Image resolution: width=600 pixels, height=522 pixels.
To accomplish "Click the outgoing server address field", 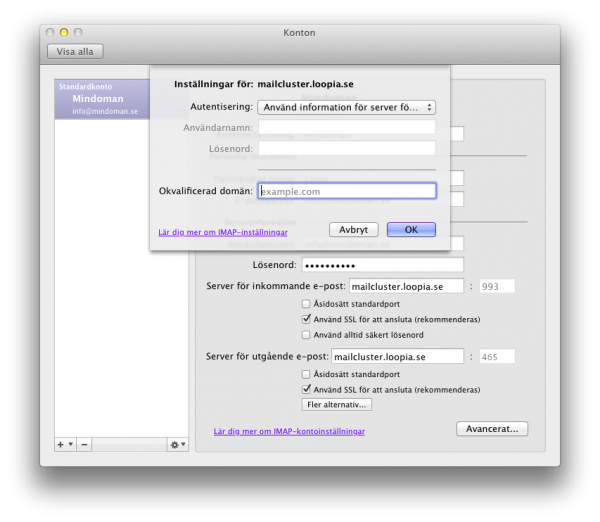I will pos(398,357).
